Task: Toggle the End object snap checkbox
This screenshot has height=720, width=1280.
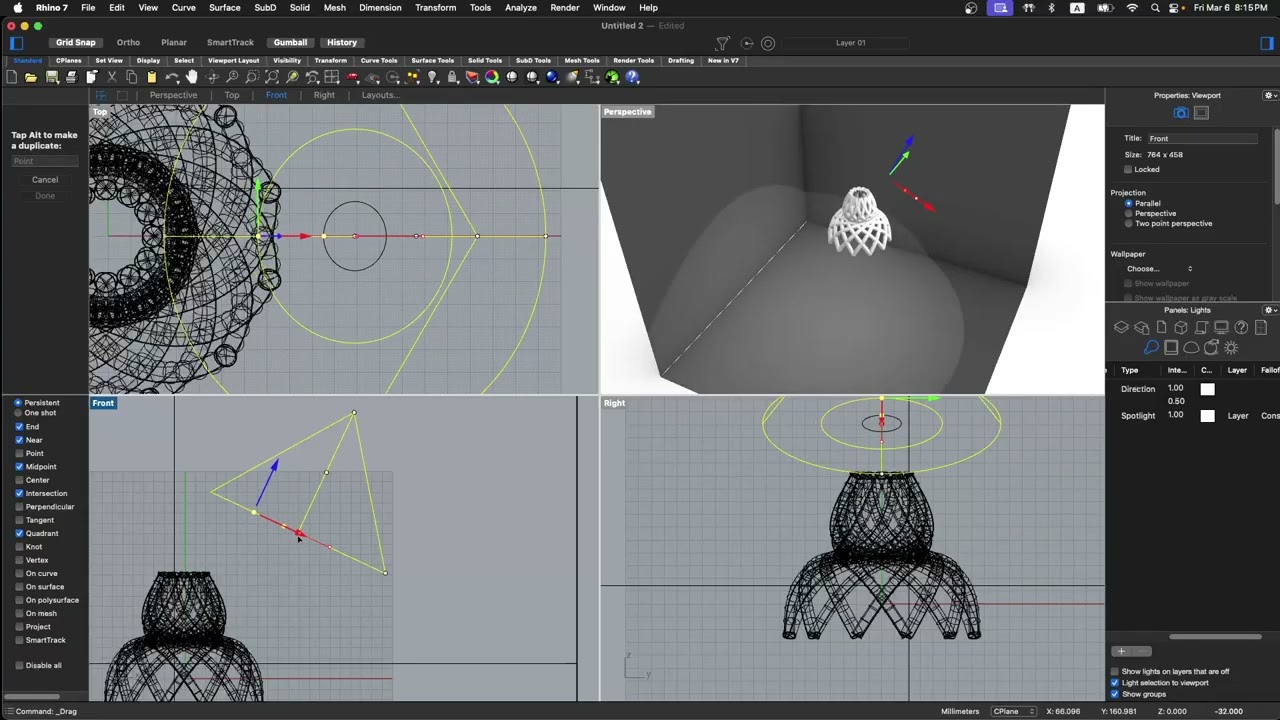Action: click(x=19, y=427)
